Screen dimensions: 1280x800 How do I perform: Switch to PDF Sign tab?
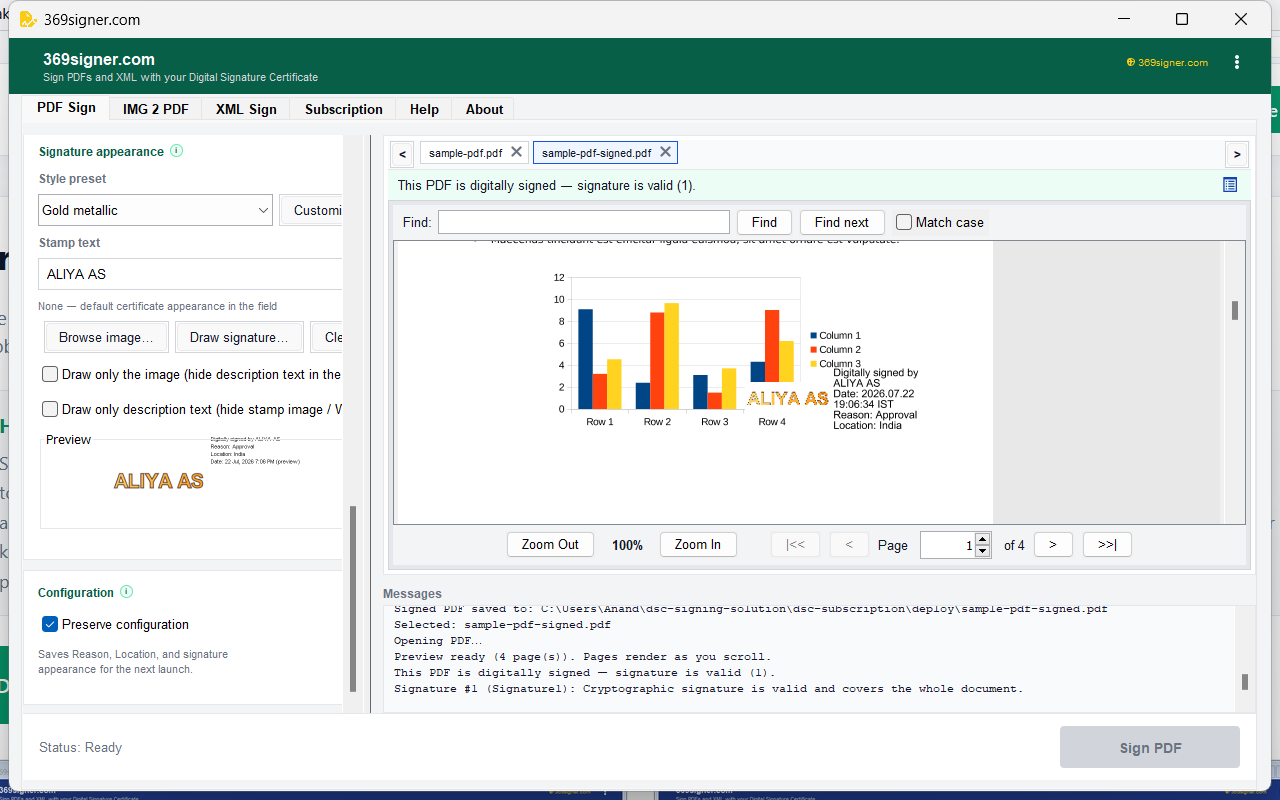coord(67,108)
